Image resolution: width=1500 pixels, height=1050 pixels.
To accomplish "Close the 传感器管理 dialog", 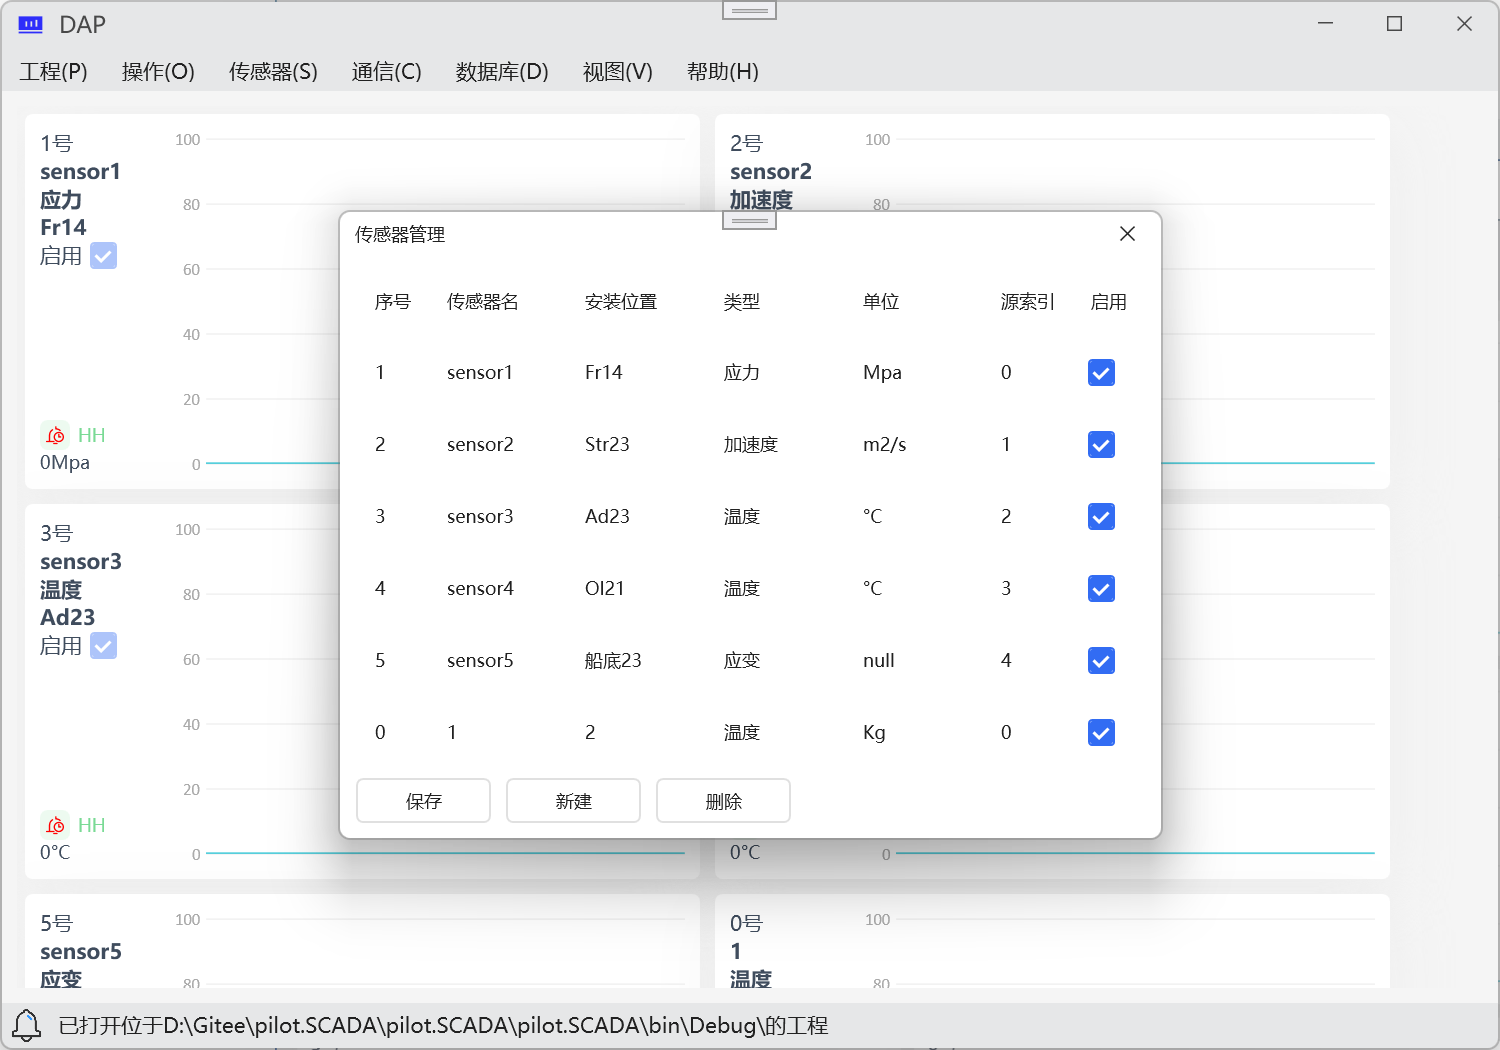I will (1127, 233).
